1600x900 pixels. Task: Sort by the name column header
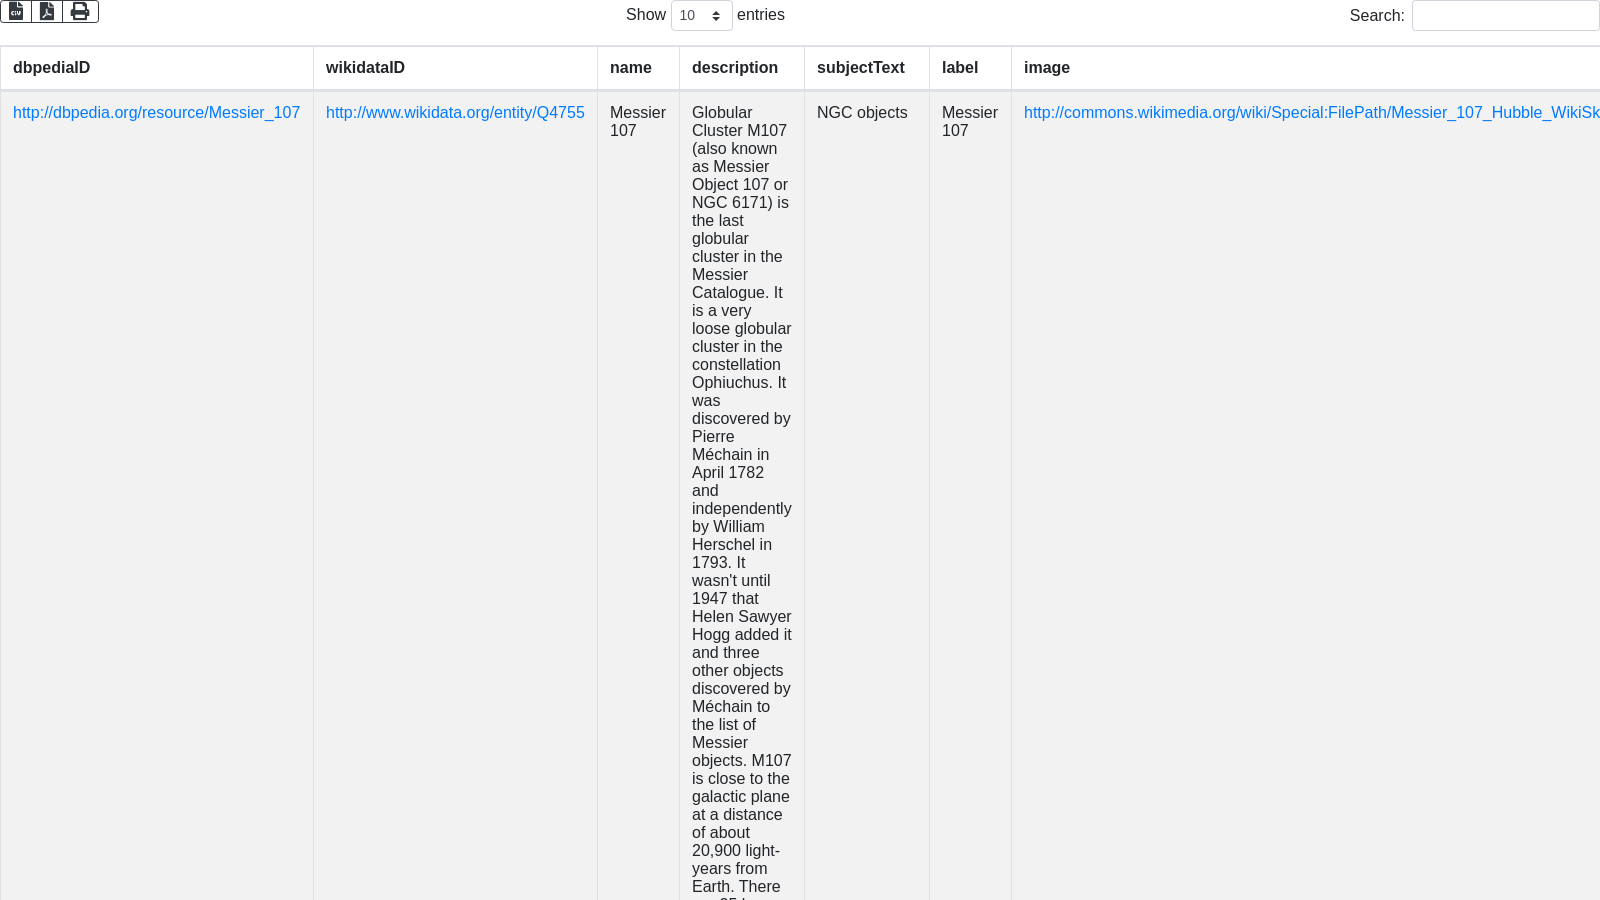[630, 68]
